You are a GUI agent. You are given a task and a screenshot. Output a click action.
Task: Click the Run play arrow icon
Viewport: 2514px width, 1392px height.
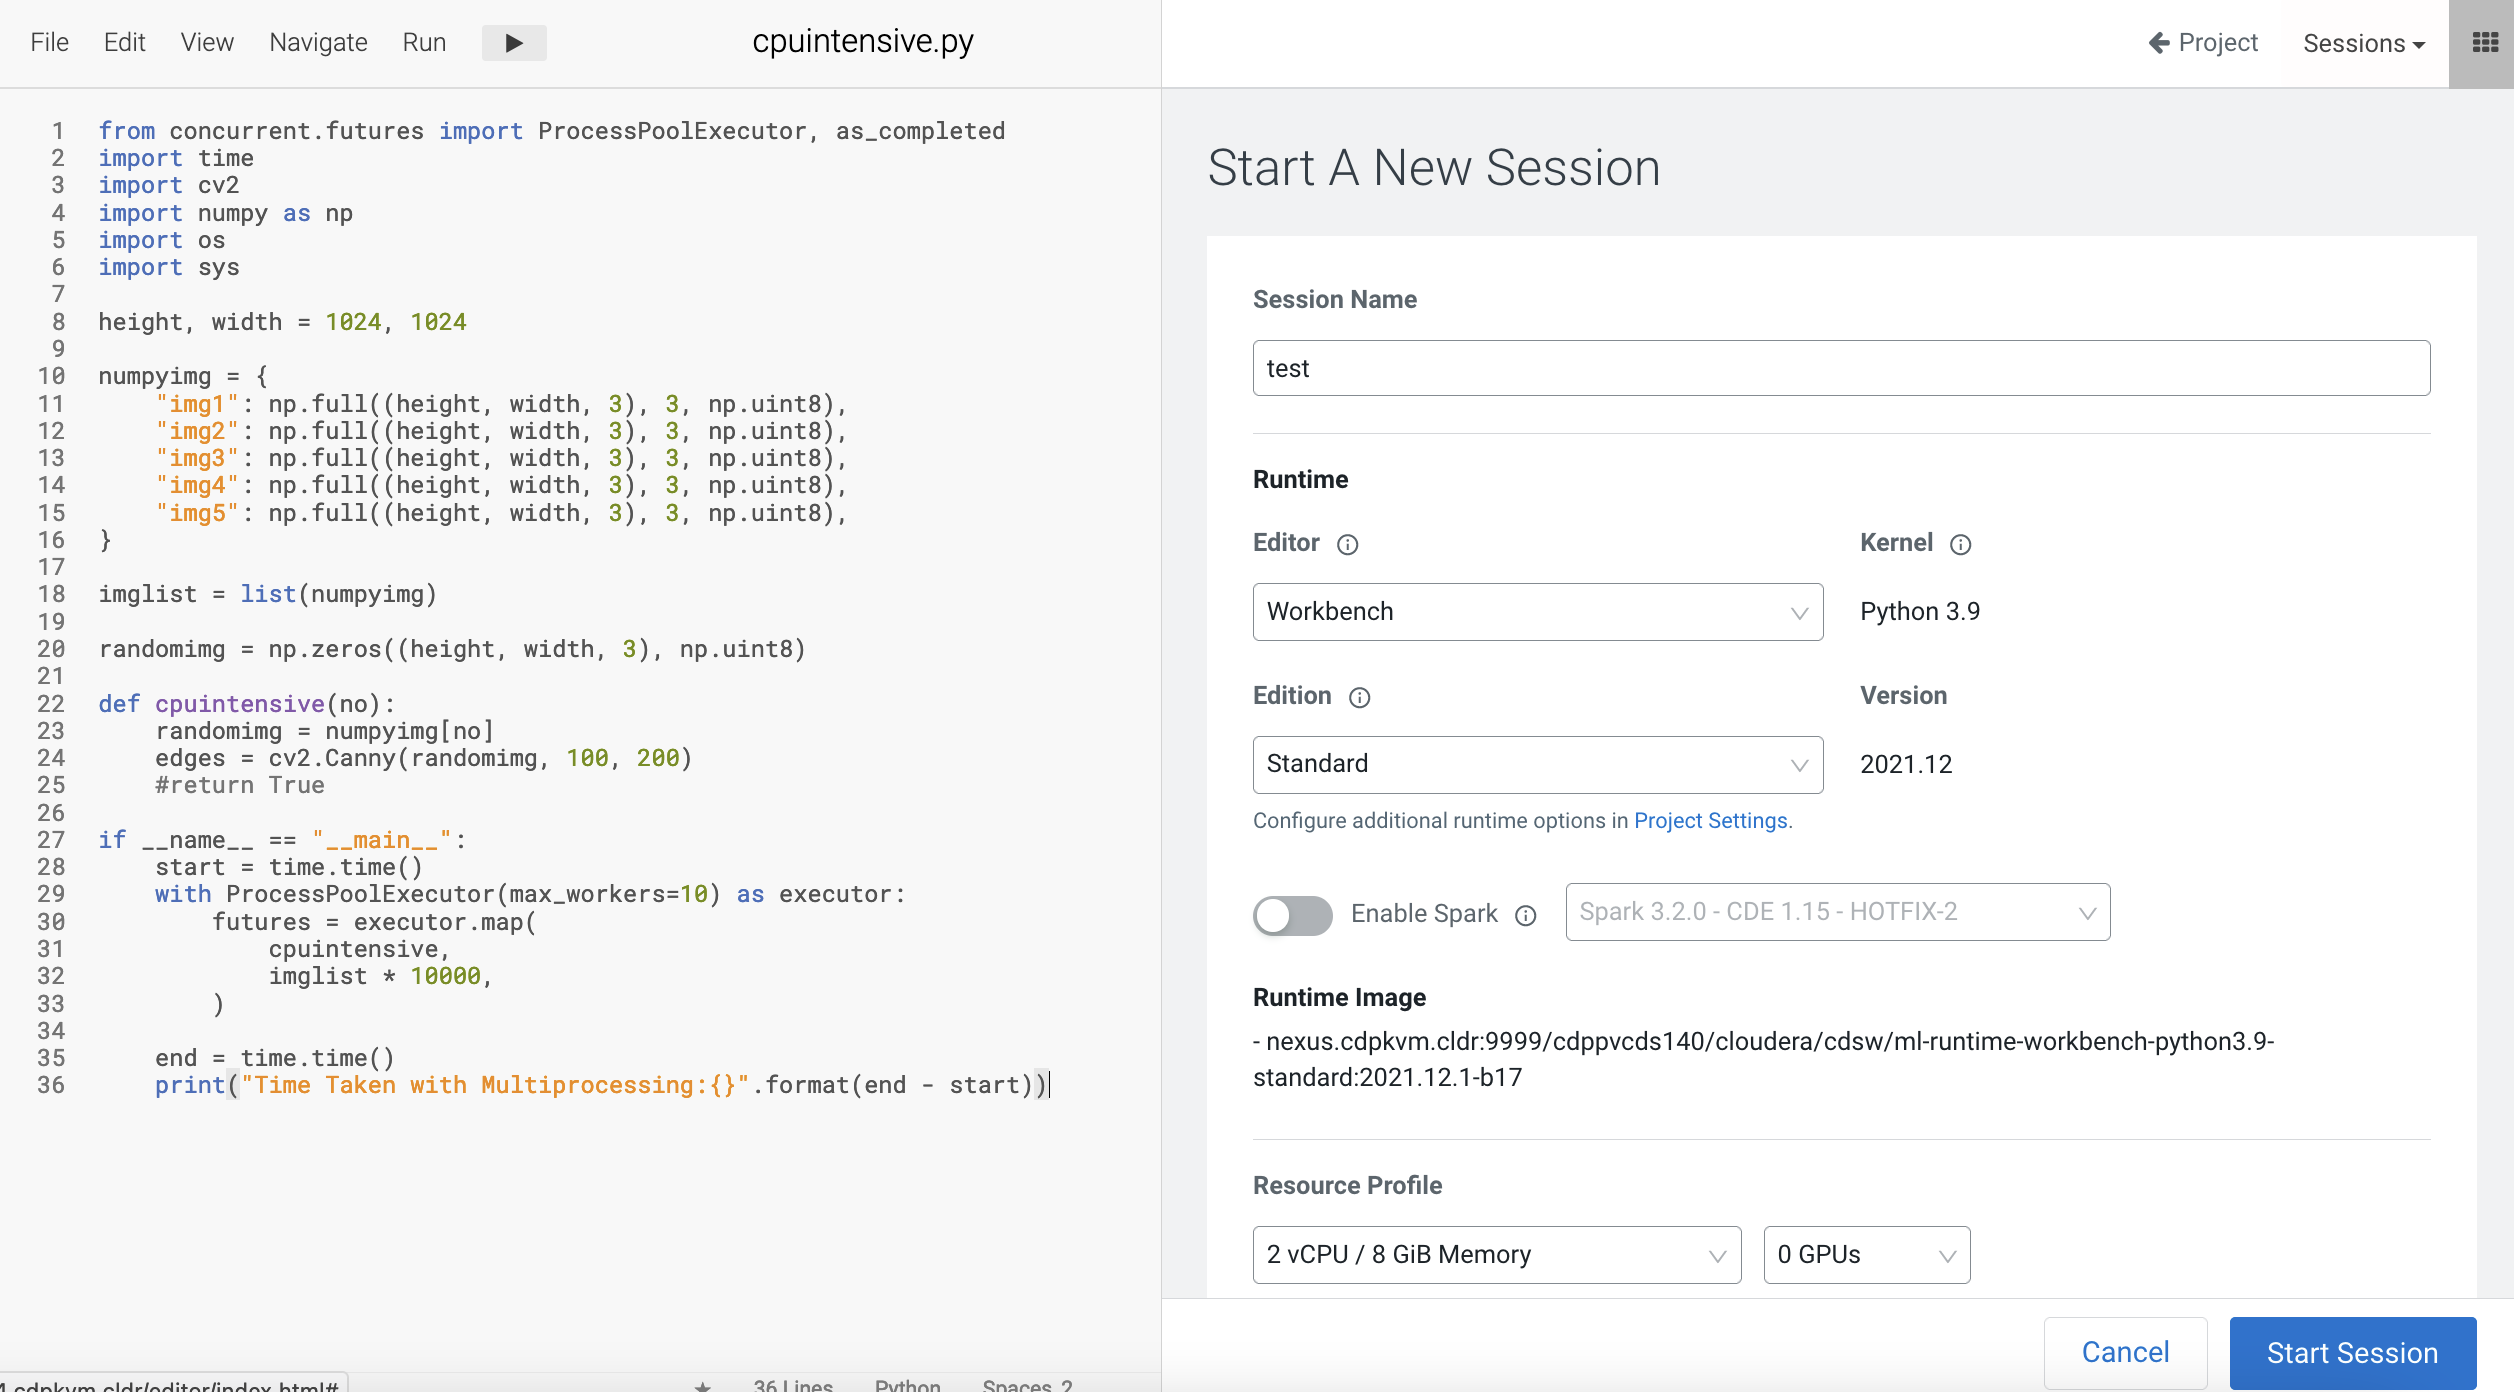click(x=514, y=43)
